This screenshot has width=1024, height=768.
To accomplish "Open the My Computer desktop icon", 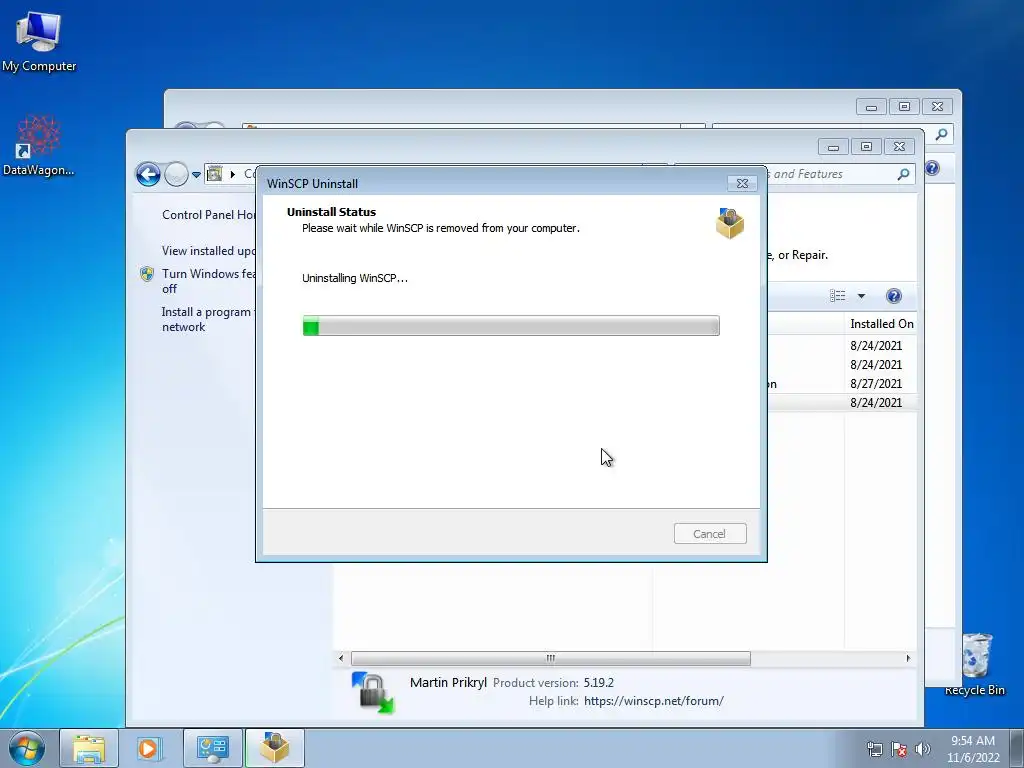I will (x=39, y=41).
